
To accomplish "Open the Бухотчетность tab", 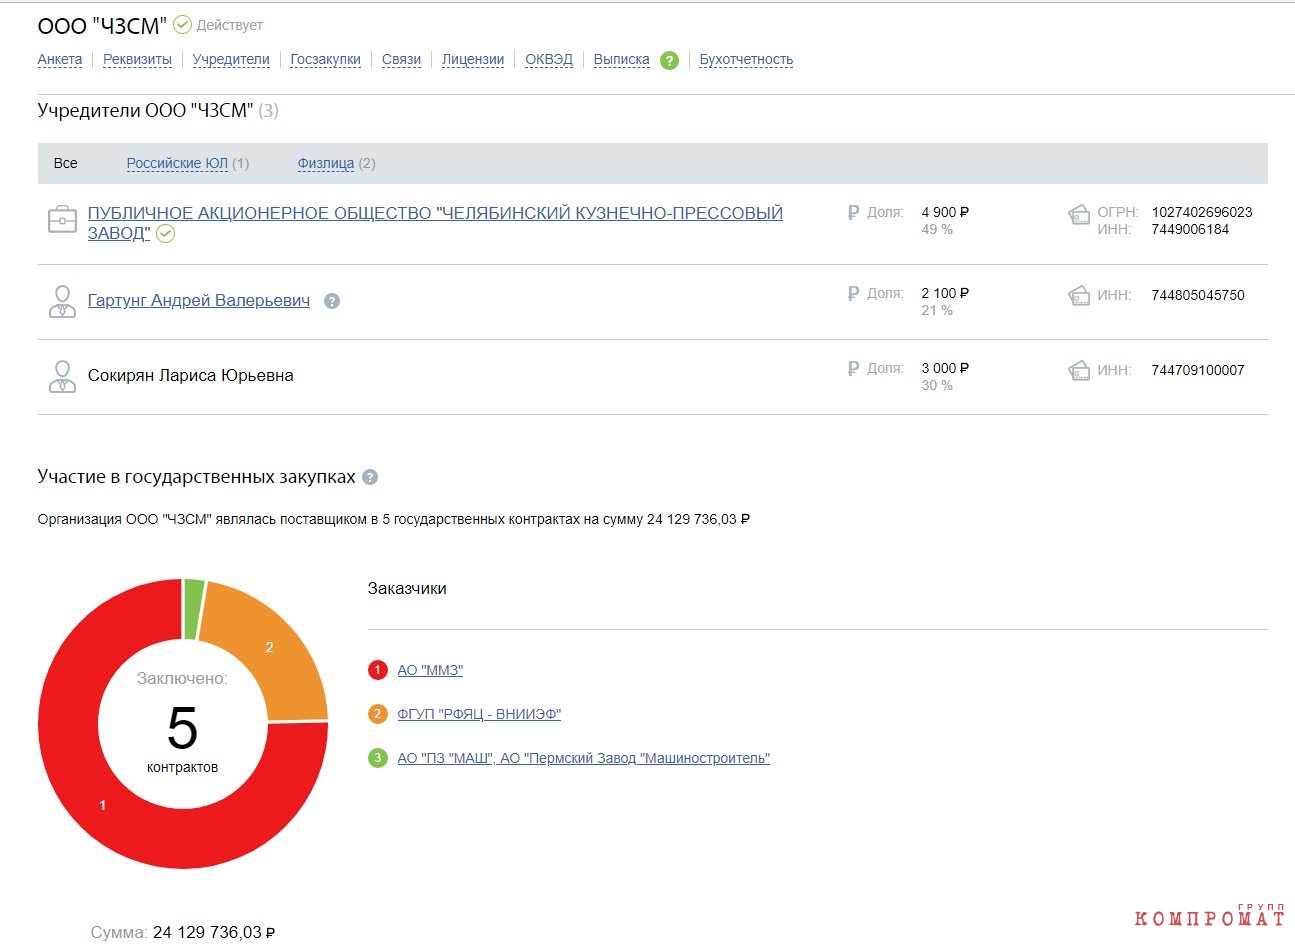I will click(x=746, y=60).
